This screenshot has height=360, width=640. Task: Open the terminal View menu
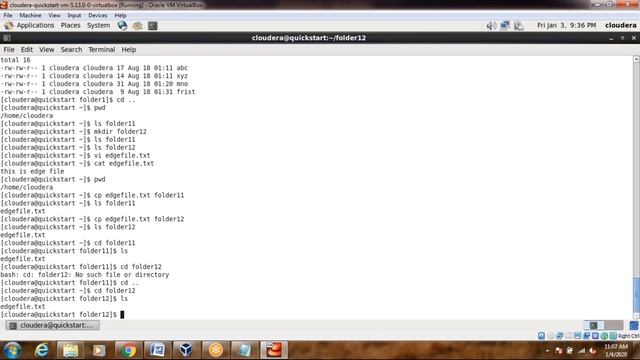click(47, 50)
